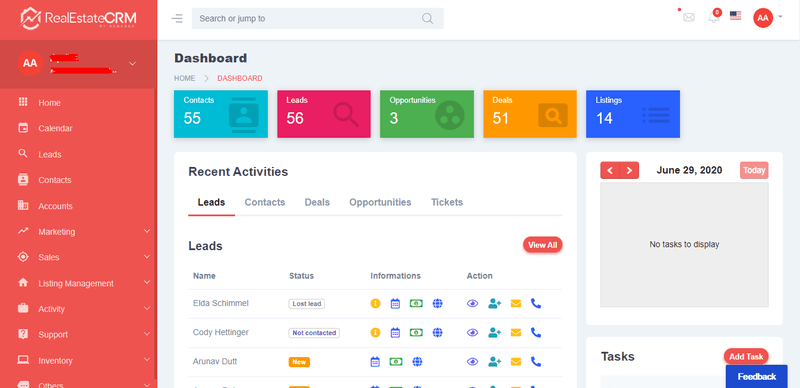Open user dropdown arrow beside header avatar
This screenshot has width=800, height=388.
[x=780, y=17]
